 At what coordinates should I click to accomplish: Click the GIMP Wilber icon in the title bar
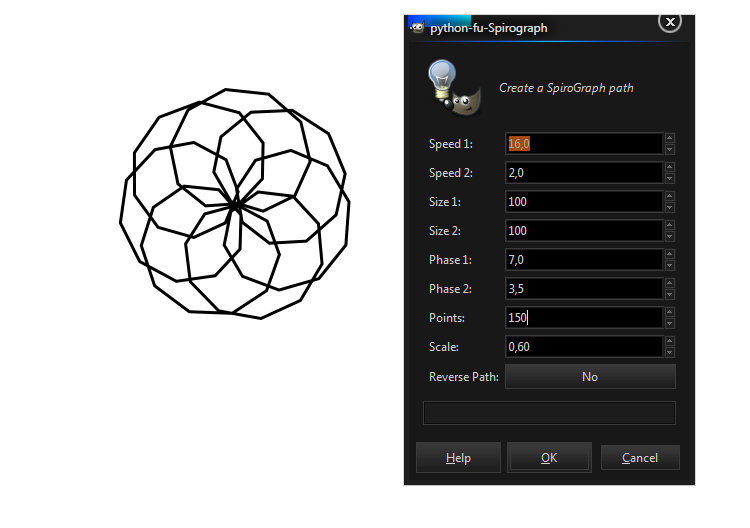click(x=417, y=28)
